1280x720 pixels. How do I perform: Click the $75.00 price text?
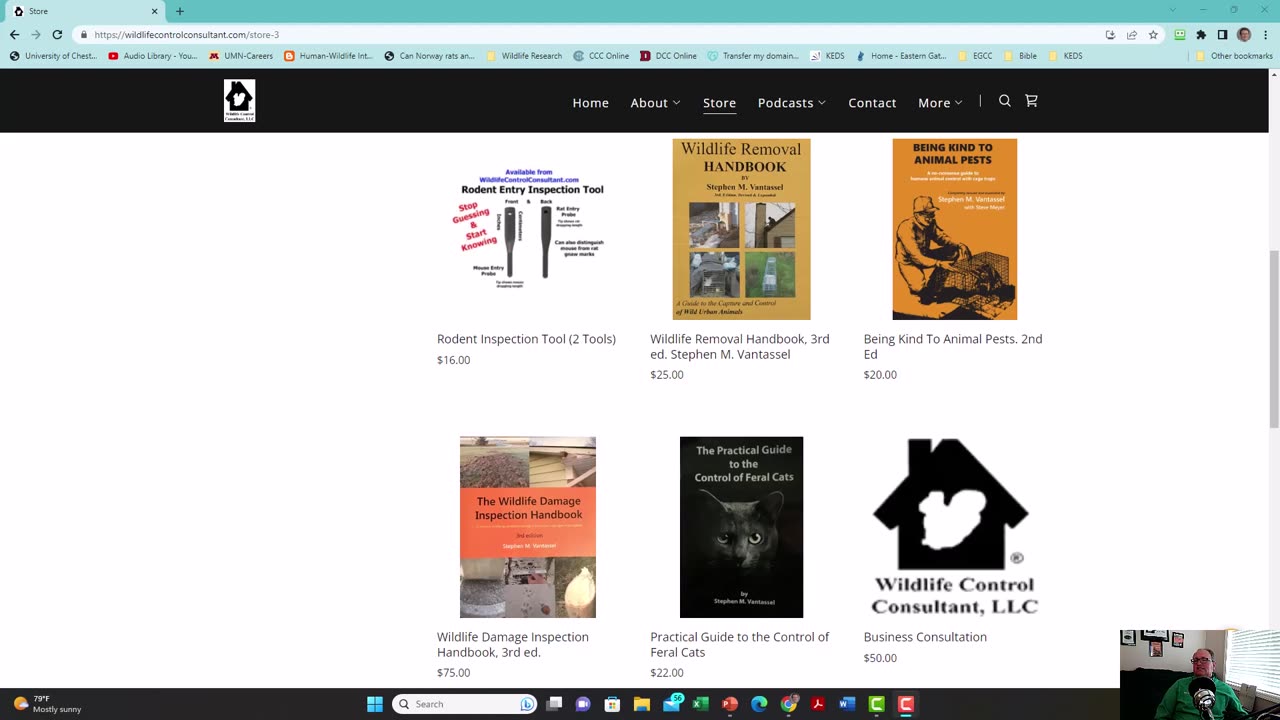click(x=453, y=673)
